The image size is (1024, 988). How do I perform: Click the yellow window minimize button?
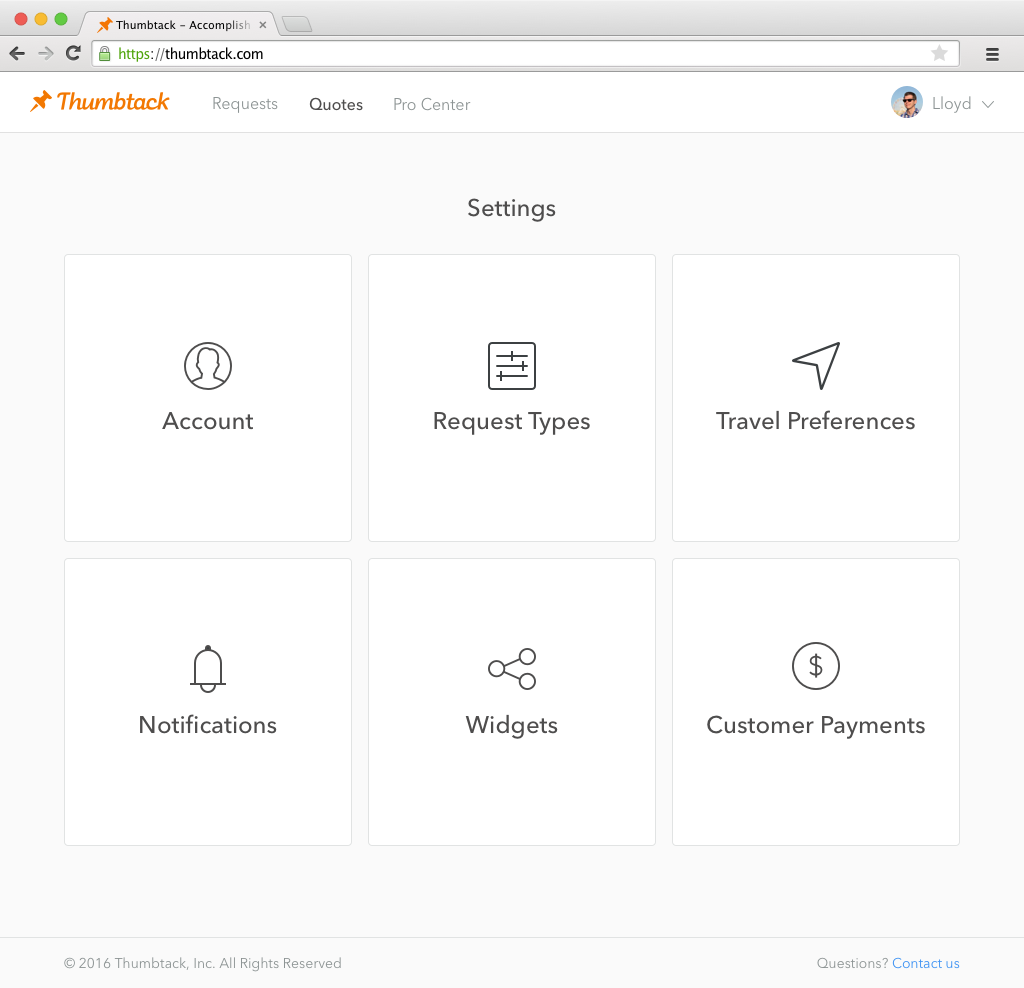(x=40, y=19)
